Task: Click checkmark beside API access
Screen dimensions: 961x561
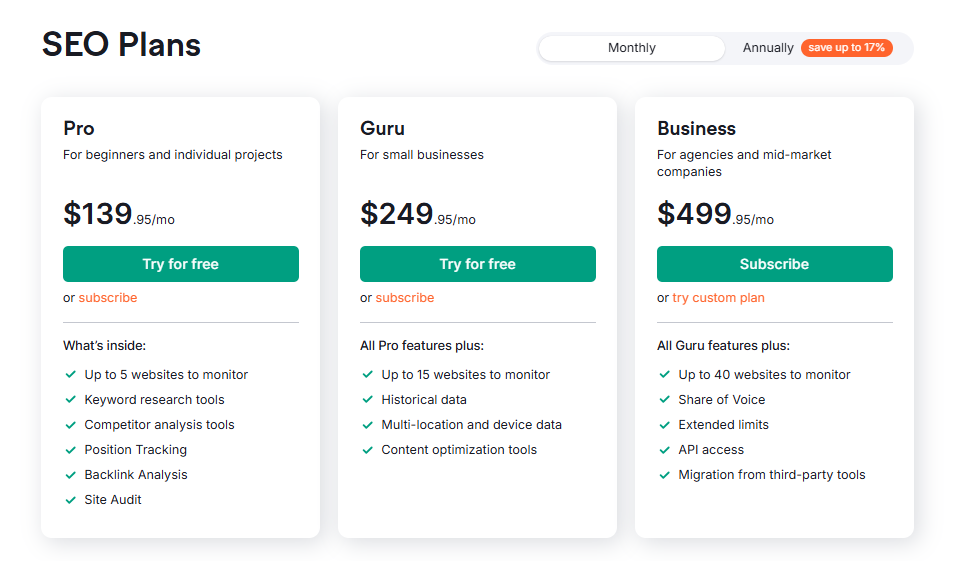Action: click(665, 450)
